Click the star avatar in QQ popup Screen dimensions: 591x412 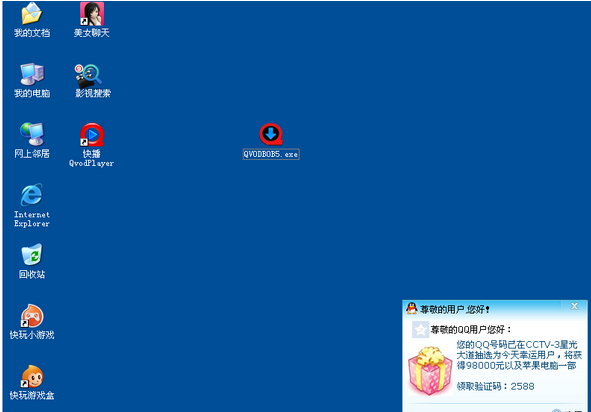(420, 330)
